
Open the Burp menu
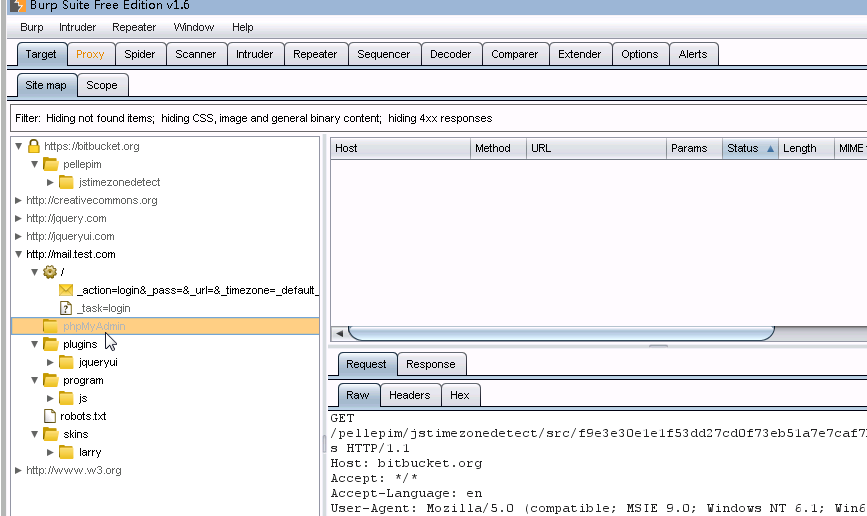click(x=32, y=27)
